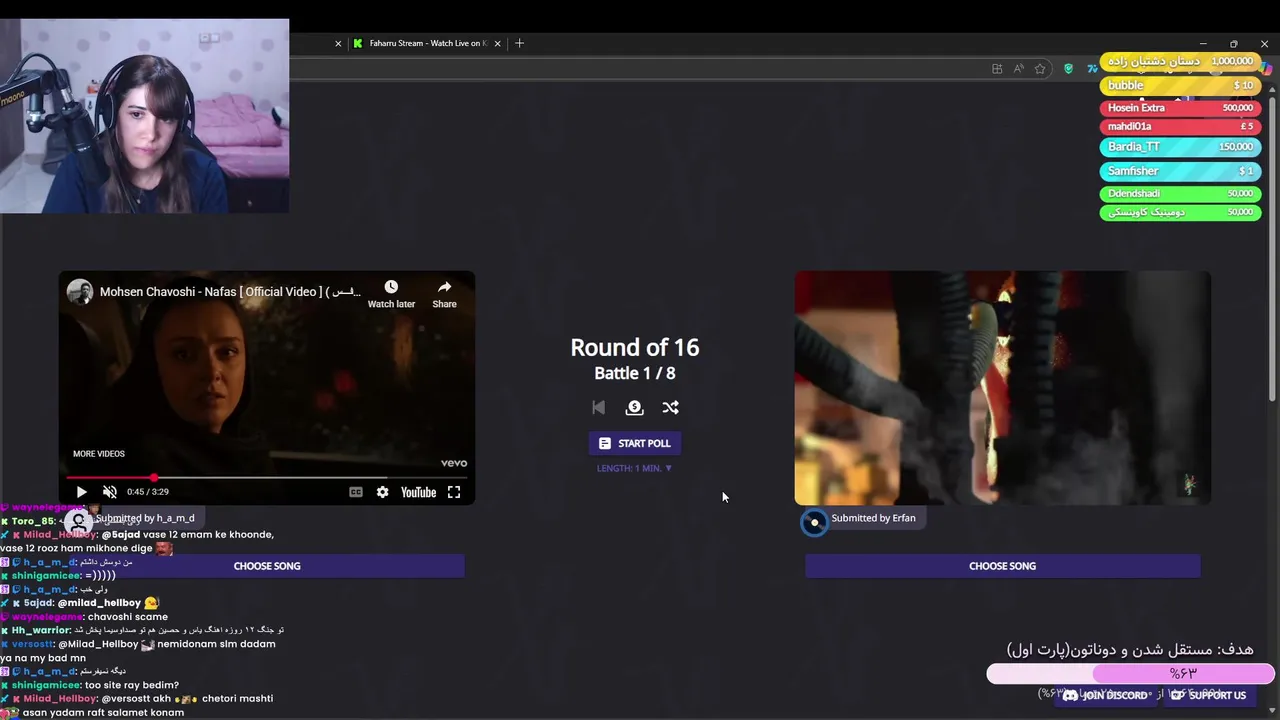The height and width of the screenshot is (720, 1280).
Task: Click the 5ajad chat username
Action: (40, 603)
